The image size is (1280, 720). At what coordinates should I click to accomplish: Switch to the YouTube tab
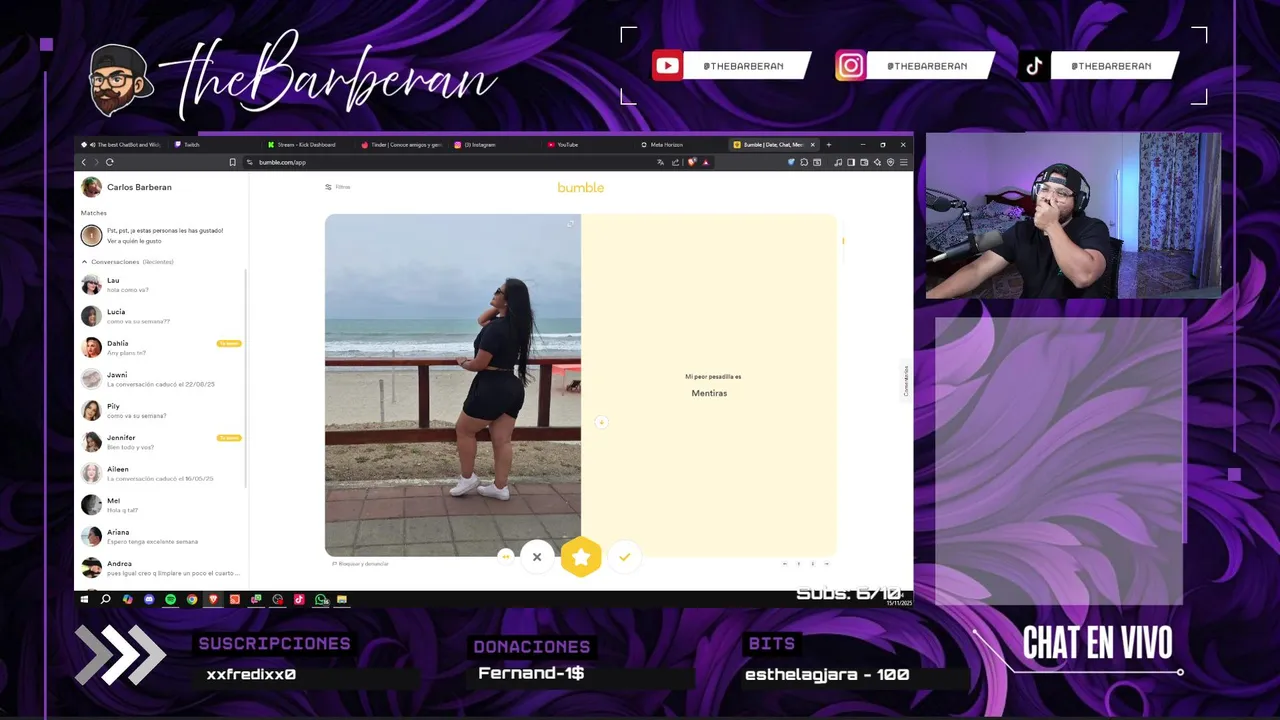coord(588,144)
